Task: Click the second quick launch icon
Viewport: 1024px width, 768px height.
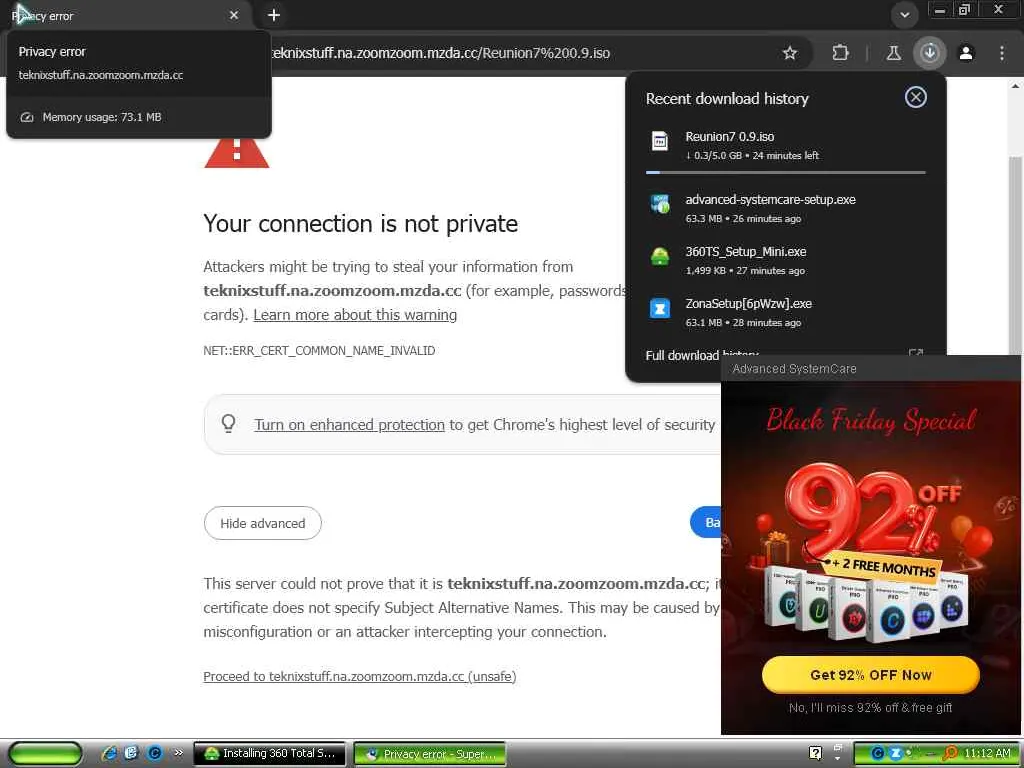Action: (131, 753)
